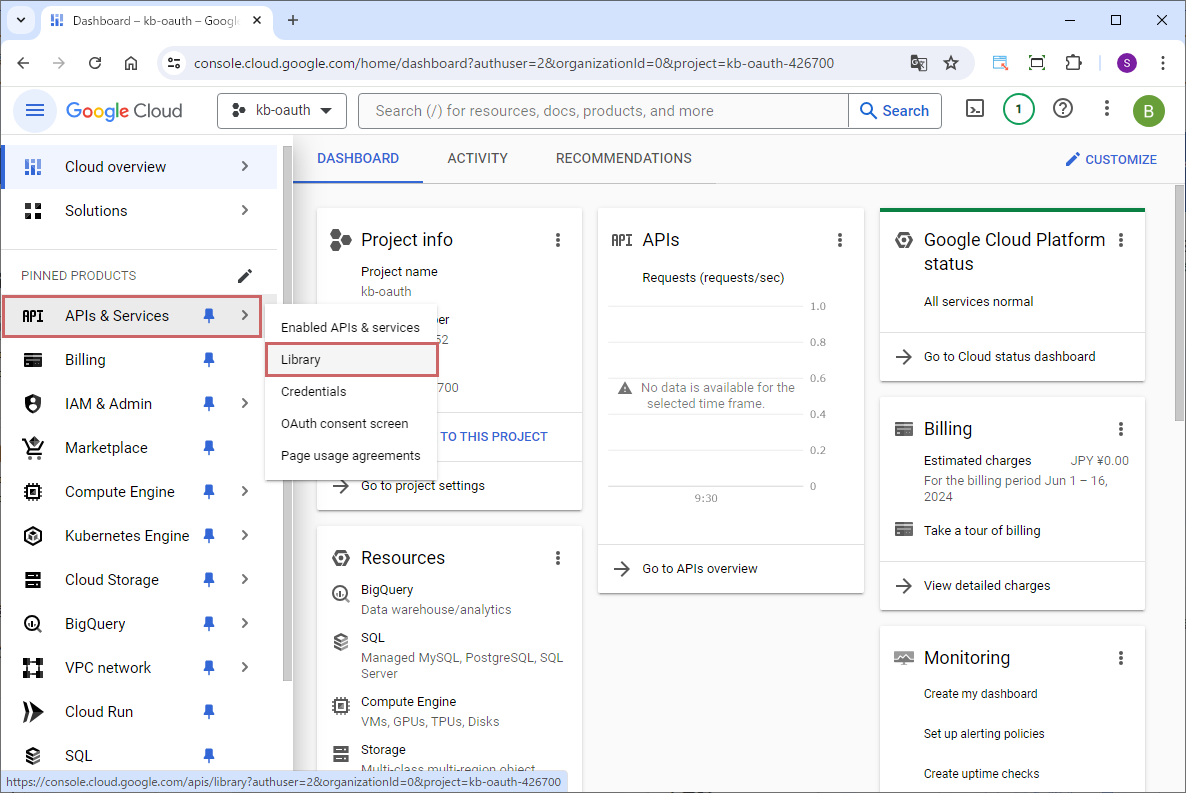Click the edit pinned products pencil icon

245,276
